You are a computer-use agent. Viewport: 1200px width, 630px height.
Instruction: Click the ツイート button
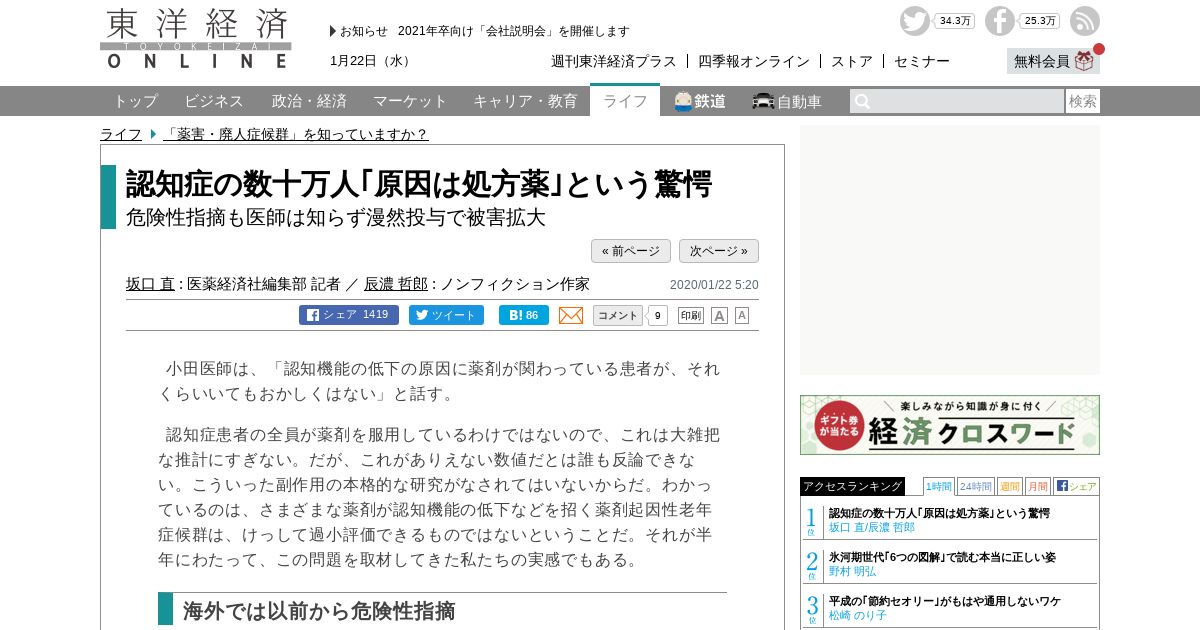pos(446,315)
